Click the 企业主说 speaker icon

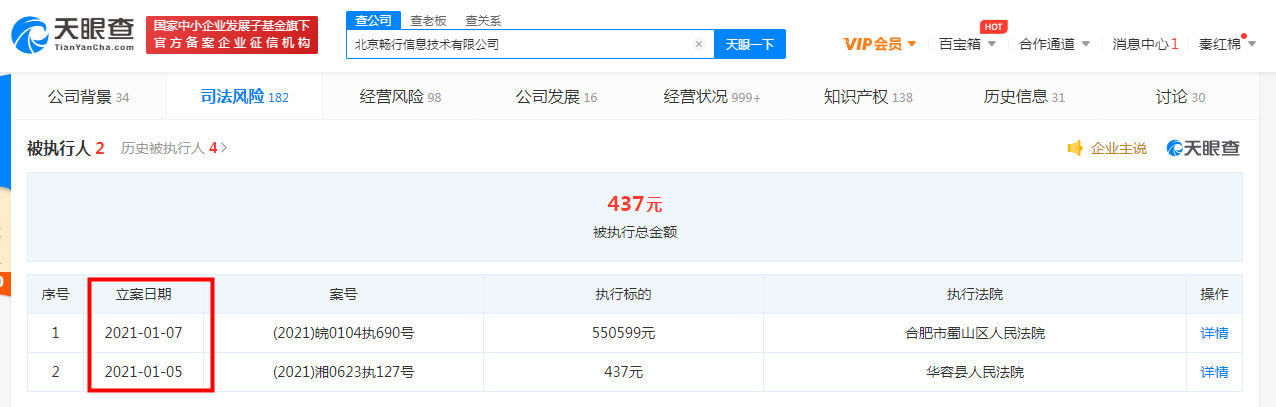click(1075, 148)
